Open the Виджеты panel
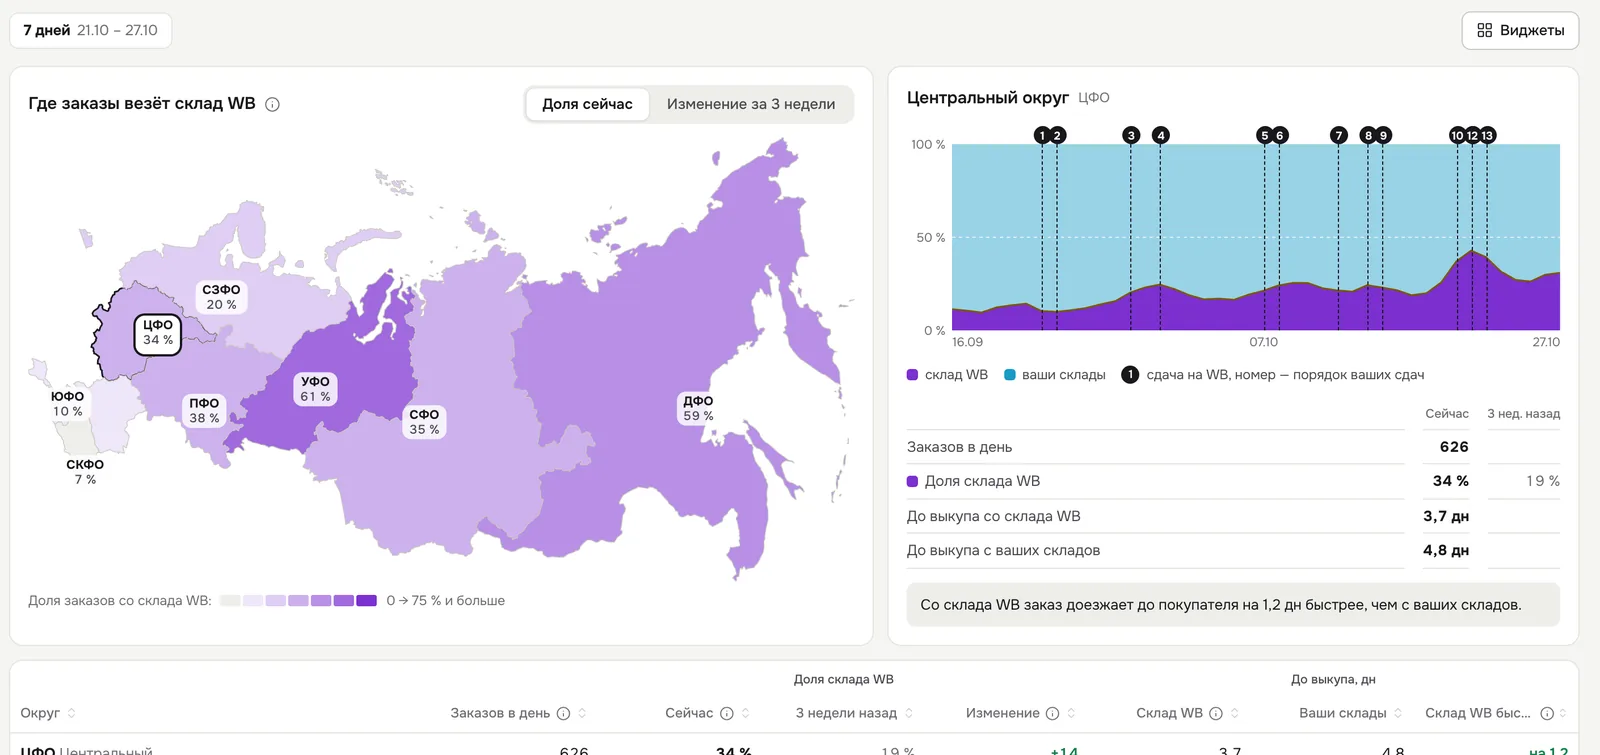1600x755 pixels. click(x=1520, y=30)
